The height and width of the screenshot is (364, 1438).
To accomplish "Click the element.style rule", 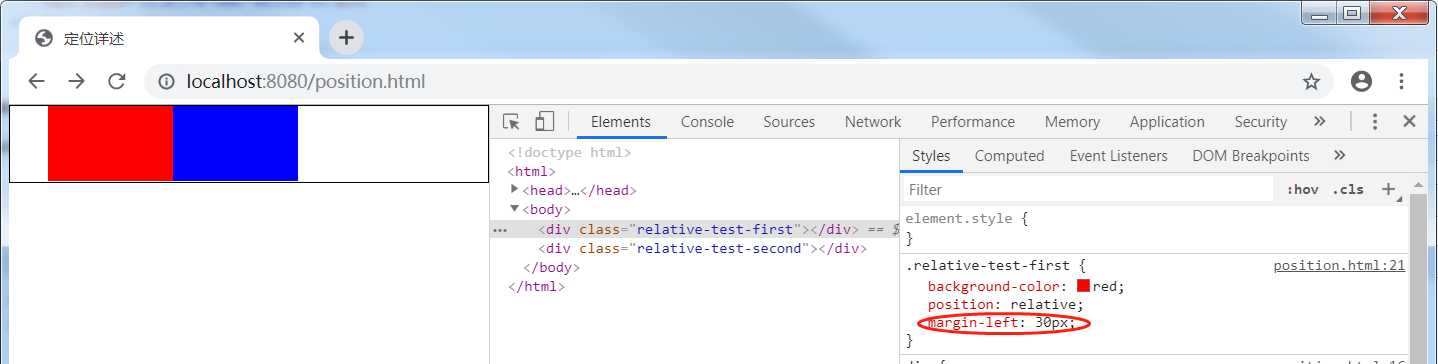I will point(958,218).
